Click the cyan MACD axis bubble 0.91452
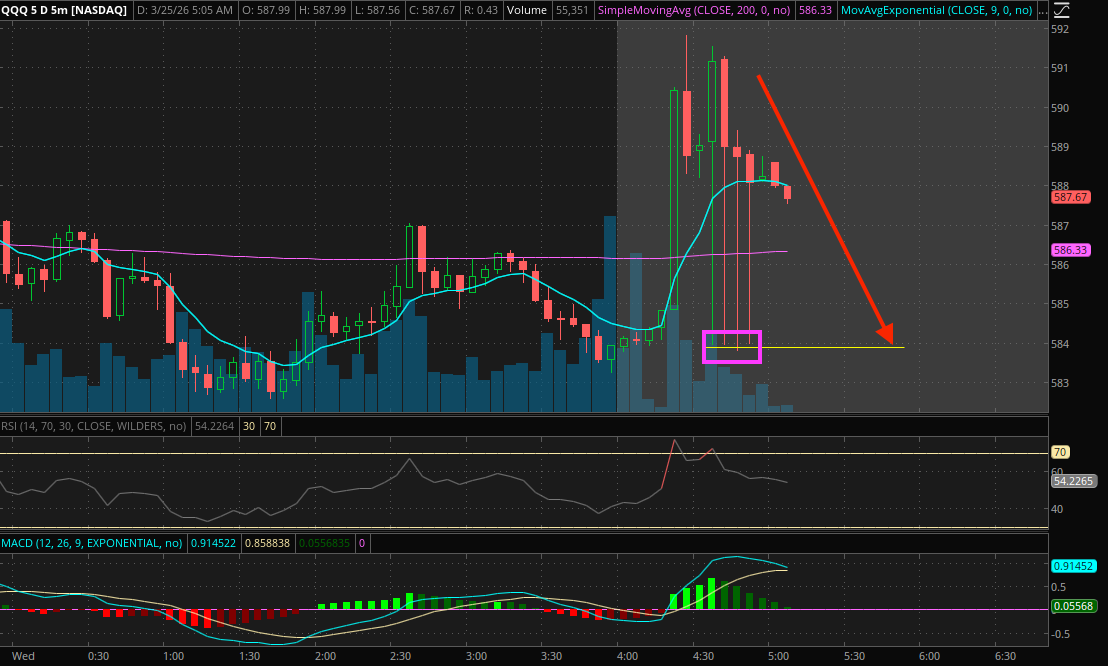 click(1073, 566)
